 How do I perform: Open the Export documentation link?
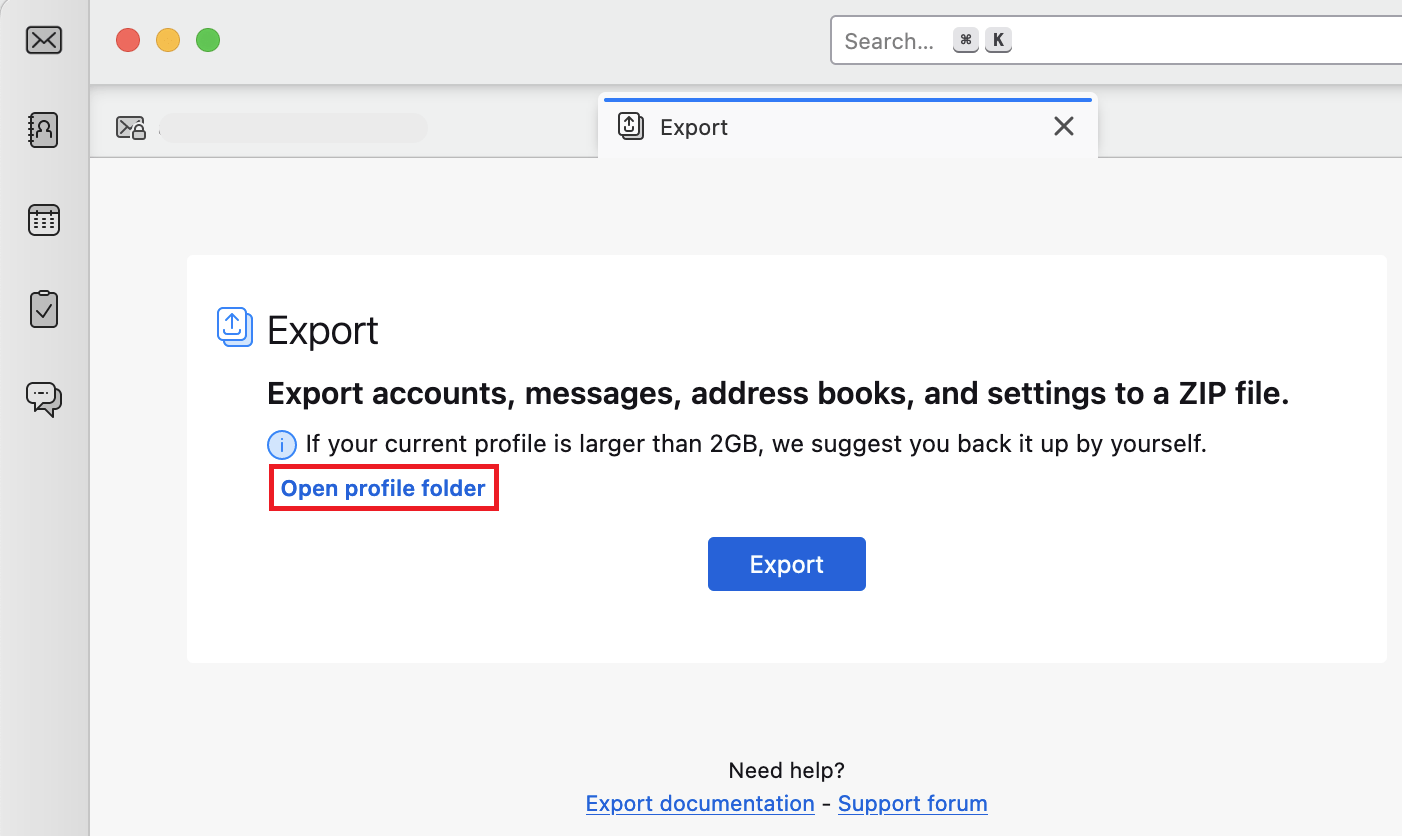[700, 804]
